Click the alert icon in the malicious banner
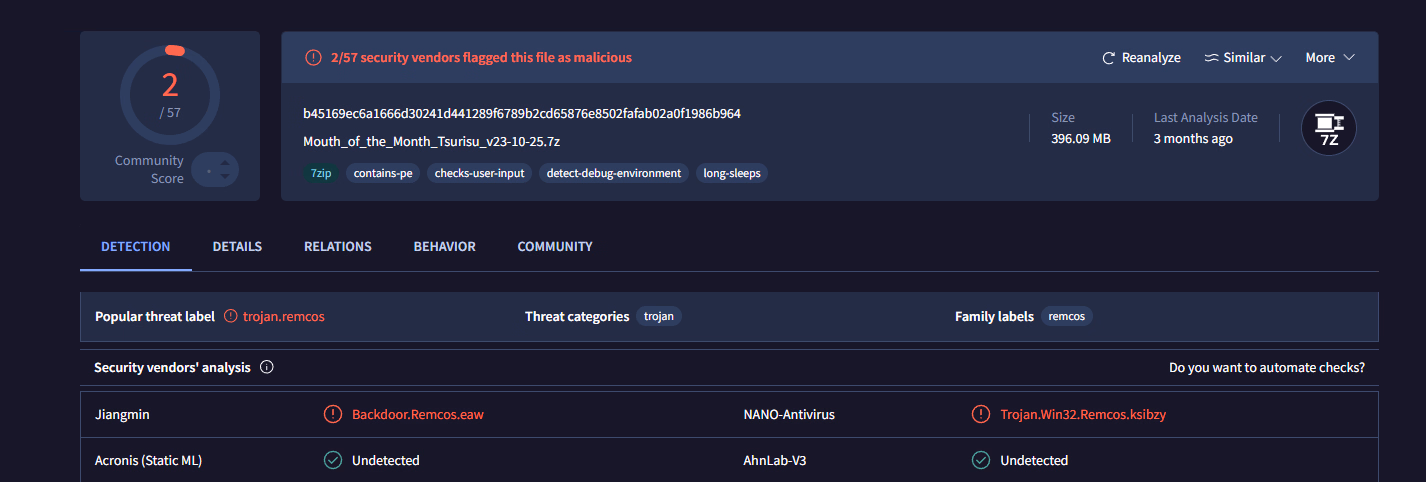This screenshot has width=1426, height=482. (313, 58)
